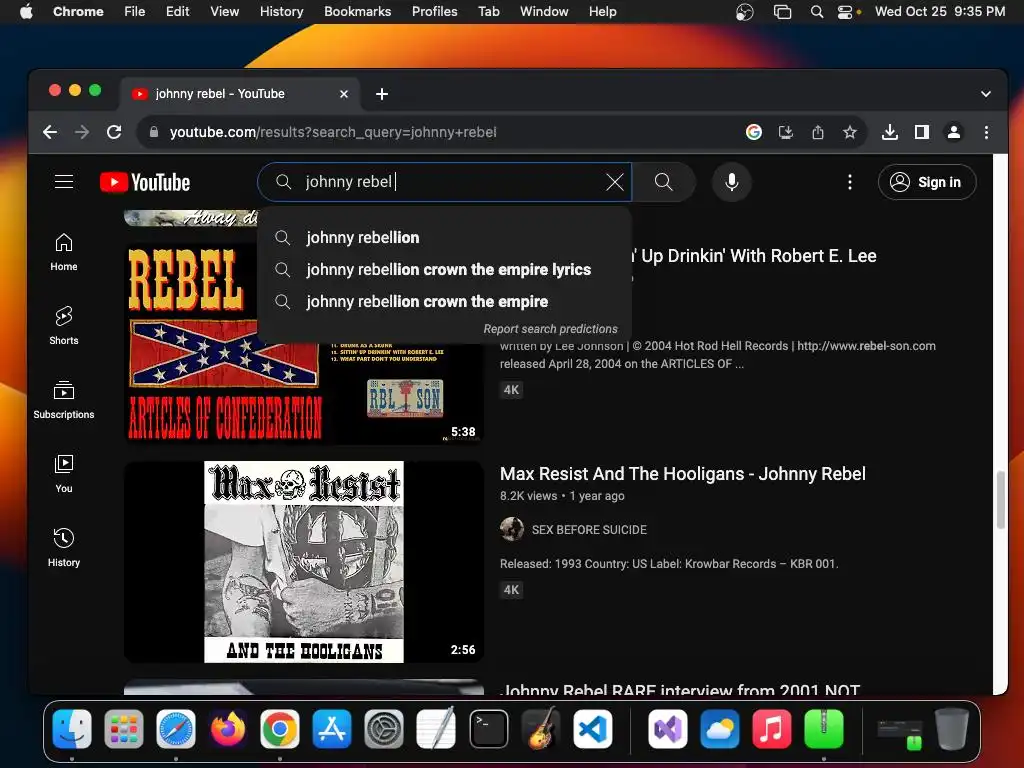Launch Music app from the dock
This screenshot has height=768, width=1024.
(772, 729)
